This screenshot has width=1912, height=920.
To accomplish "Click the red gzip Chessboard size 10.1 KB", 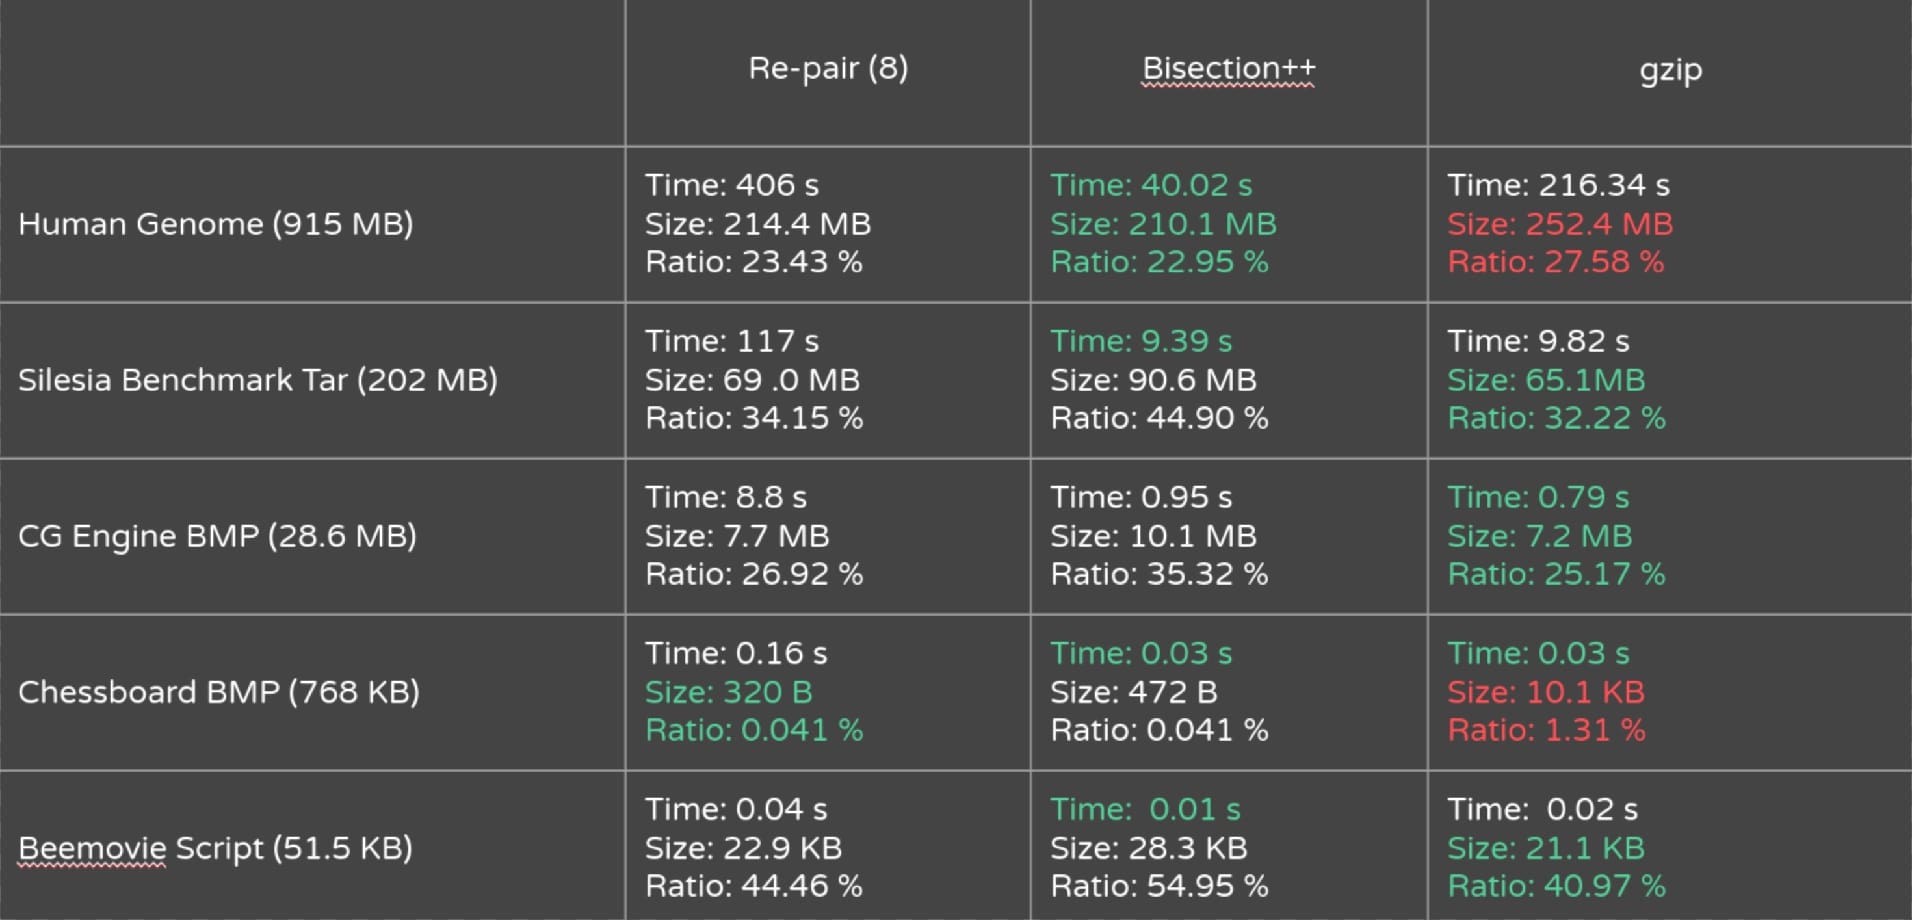I will tap(1546, 691).
